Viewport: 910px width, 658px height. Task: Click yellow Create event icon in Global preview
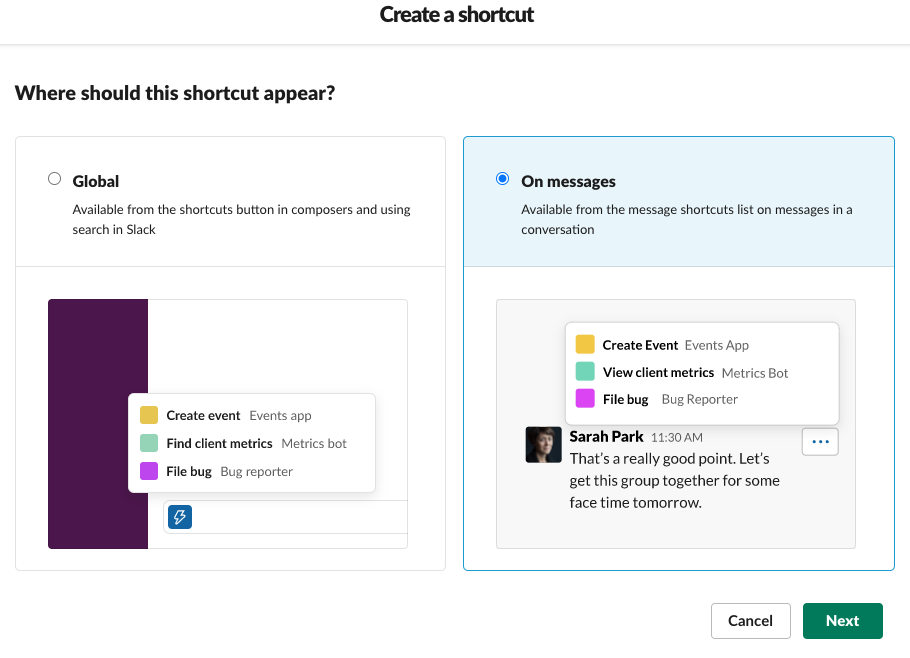point(149,415)
